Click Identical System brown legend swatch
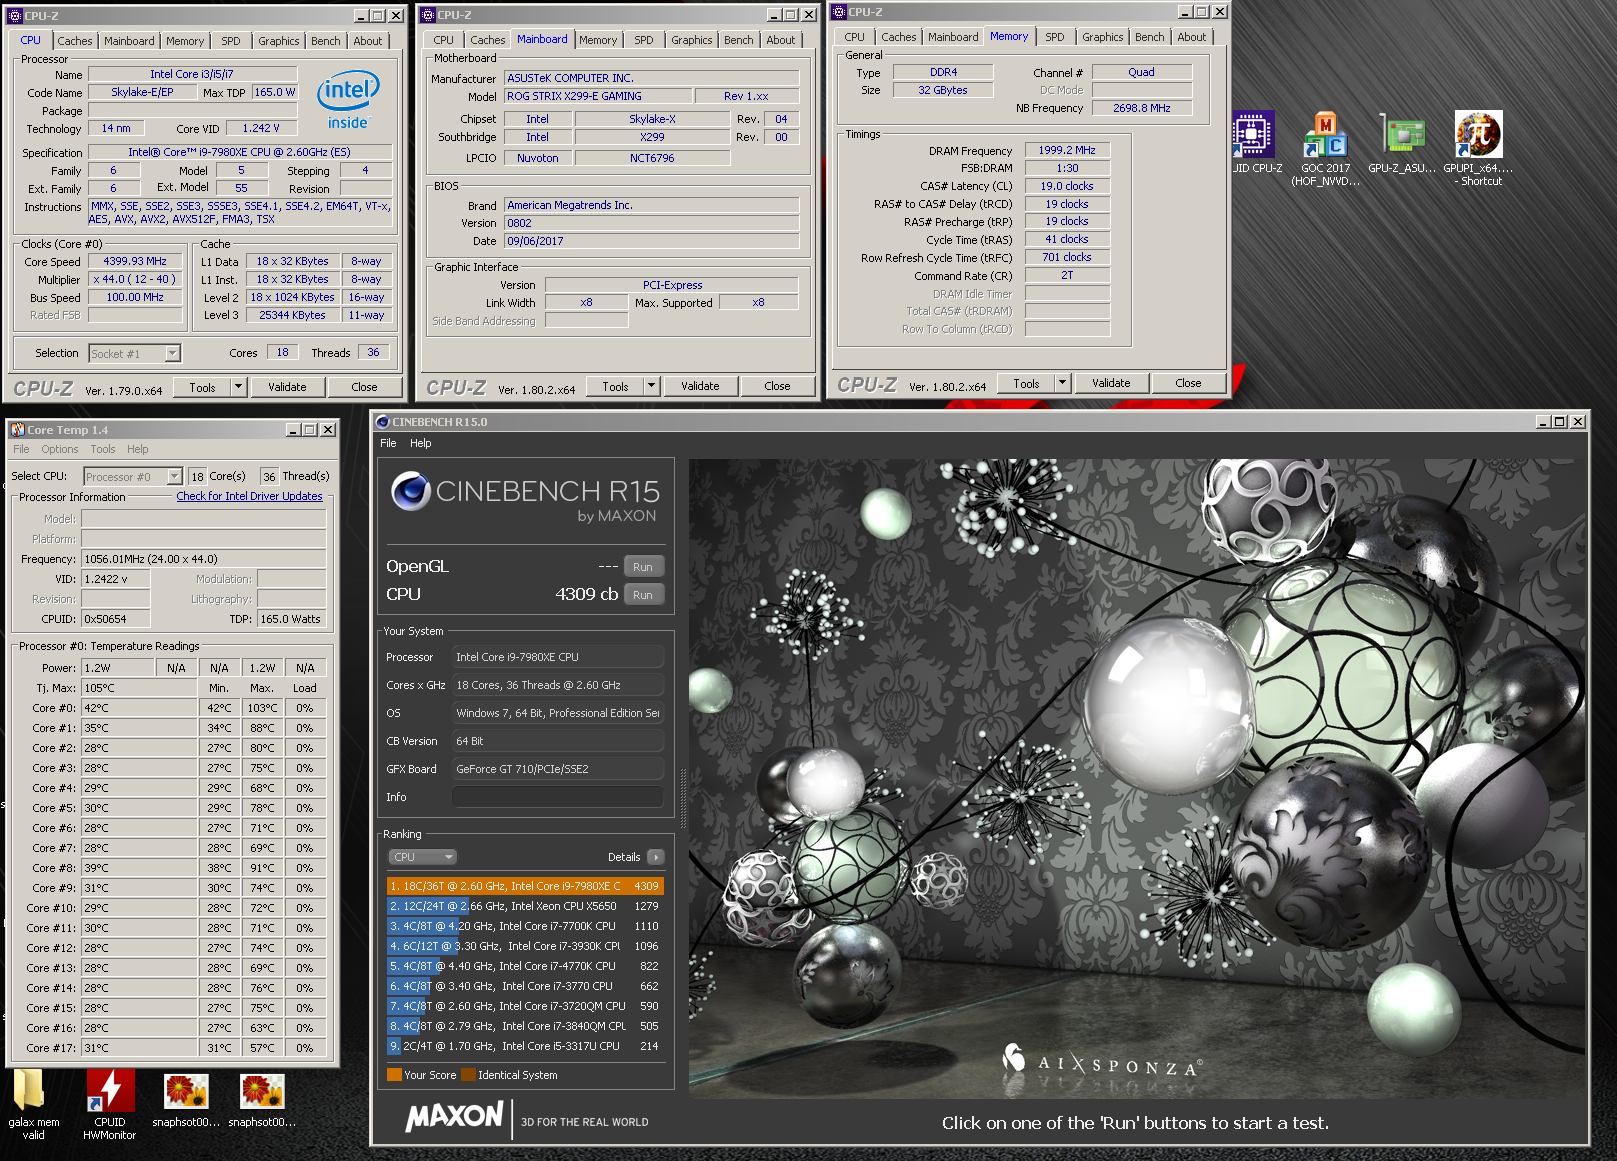 click(x=469, y=1075)
